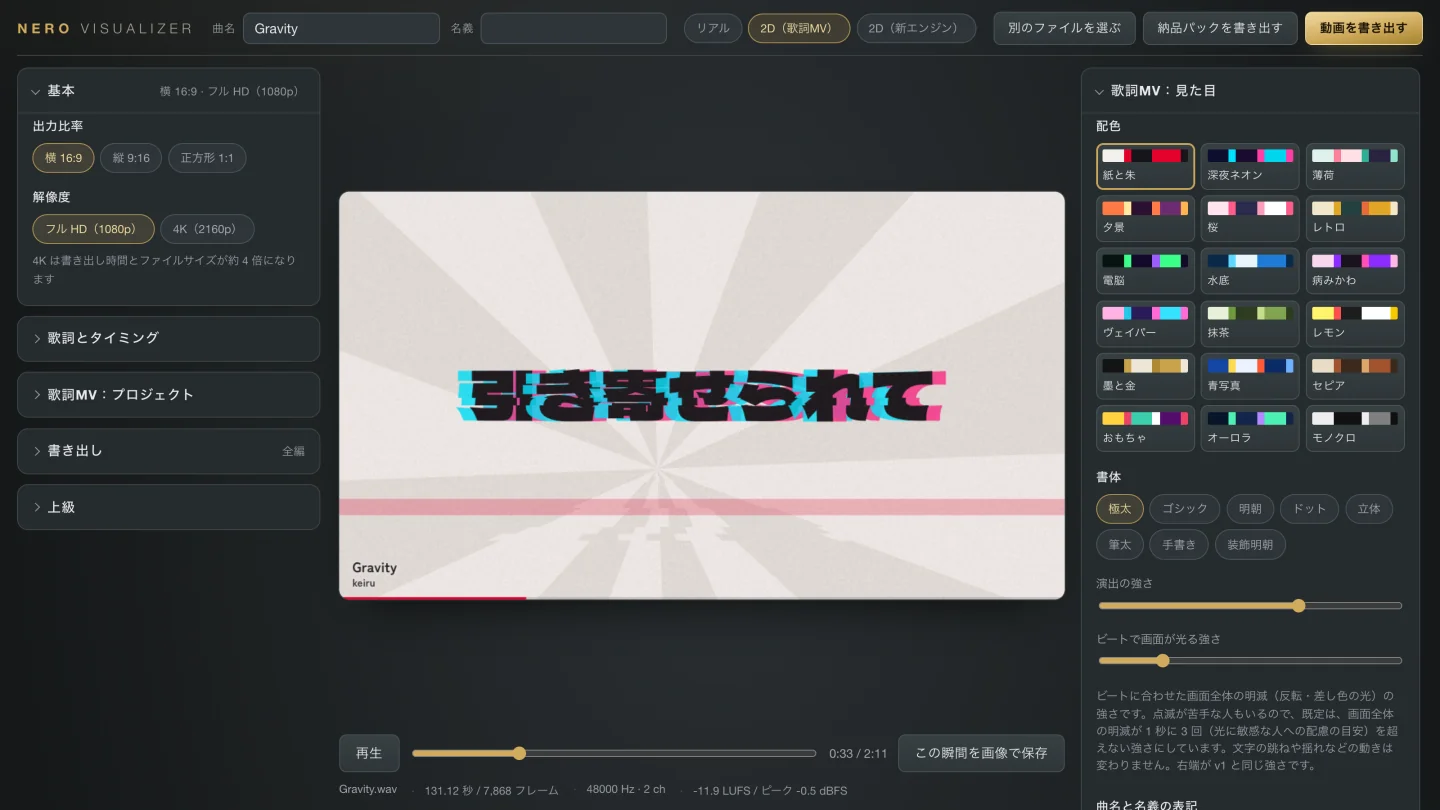Click the 曲名 field containing Gravity
Screen dimensions: 1440x810
click(x=341, y=28)
